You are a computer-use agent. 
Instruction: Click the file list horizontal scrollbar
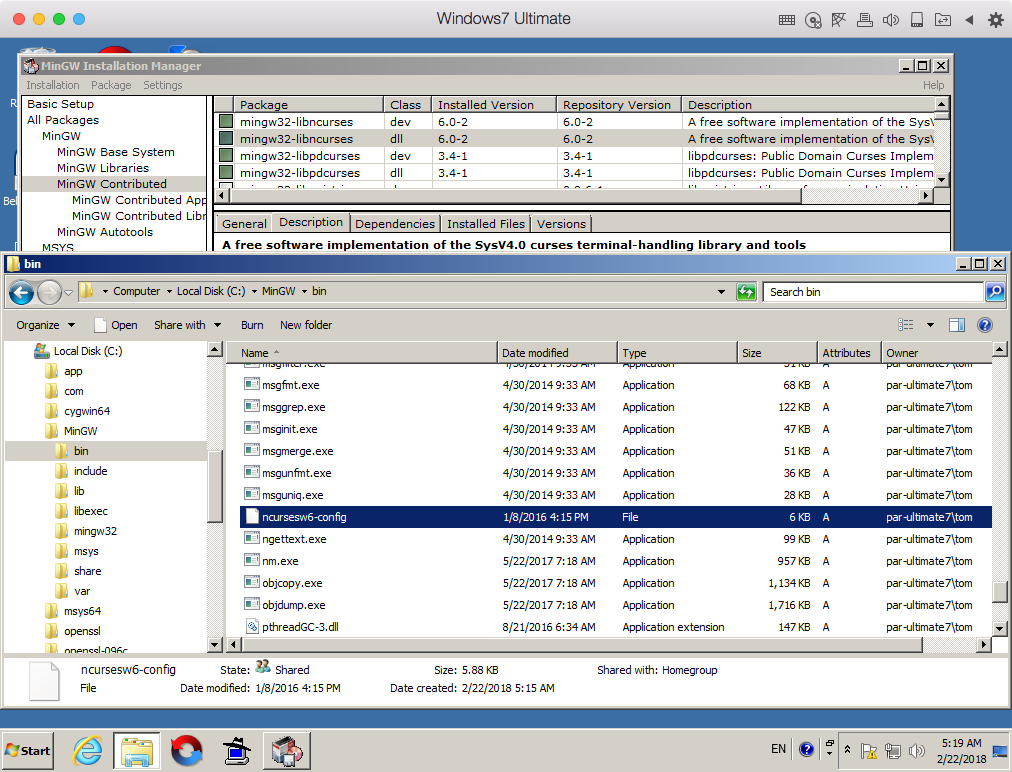coord(582,644)
